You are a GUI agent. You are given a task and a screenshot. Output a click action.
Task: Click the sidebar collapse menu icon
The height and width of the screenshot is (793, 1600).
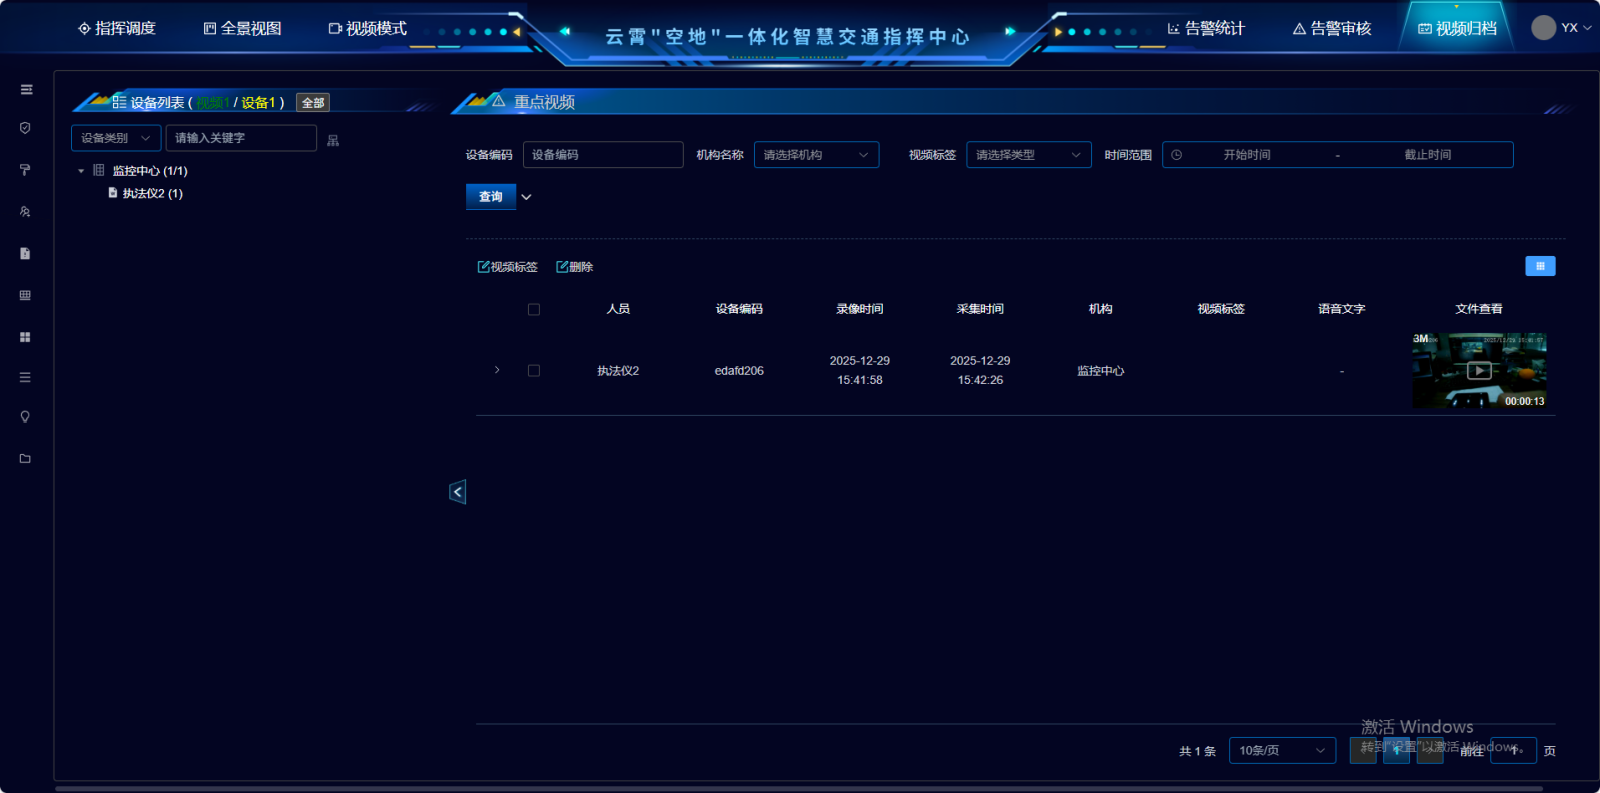(x=26, y=90)
